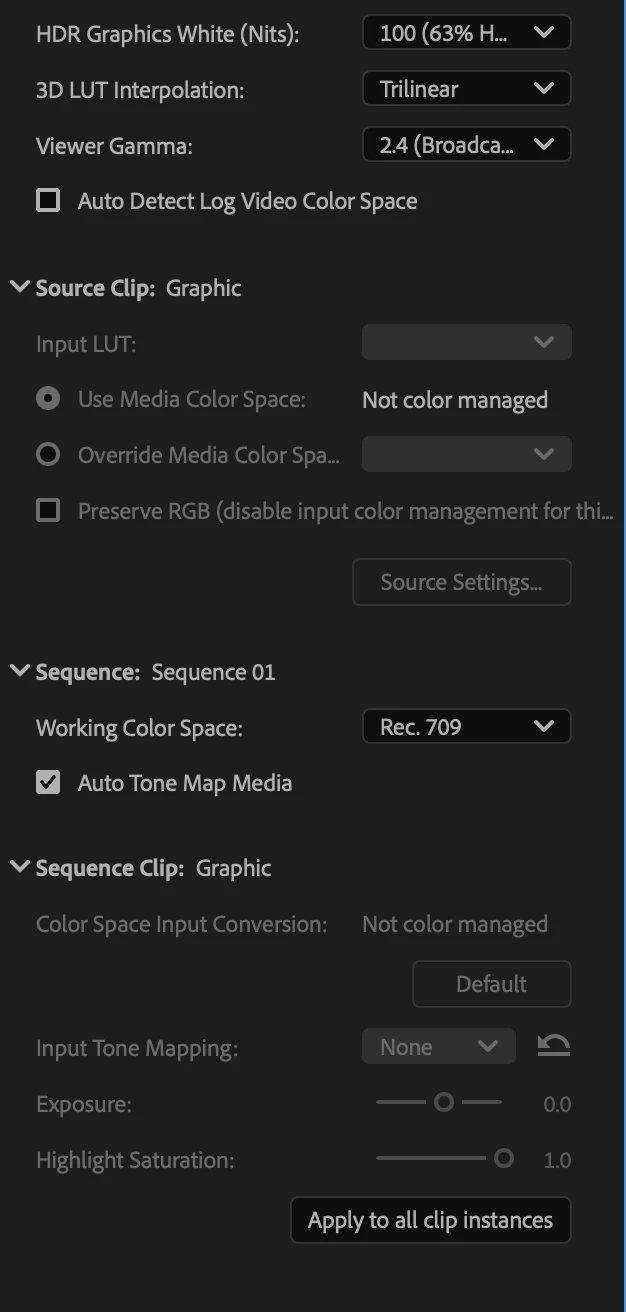Enable Auto Detect Log Video Color Space

point(48,201)
